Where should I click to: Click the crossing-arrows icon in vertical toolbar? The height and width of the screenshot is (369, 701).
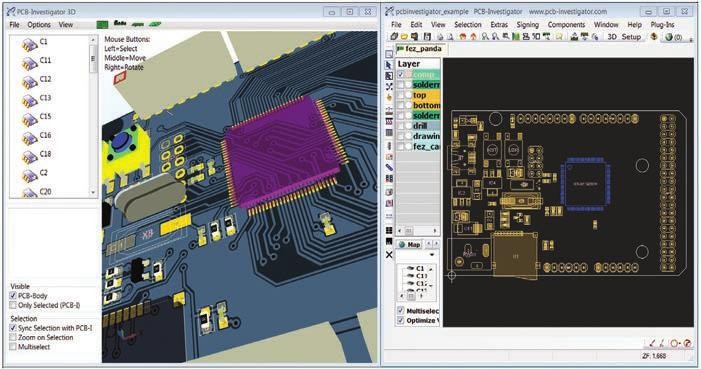tap(389, 87)
